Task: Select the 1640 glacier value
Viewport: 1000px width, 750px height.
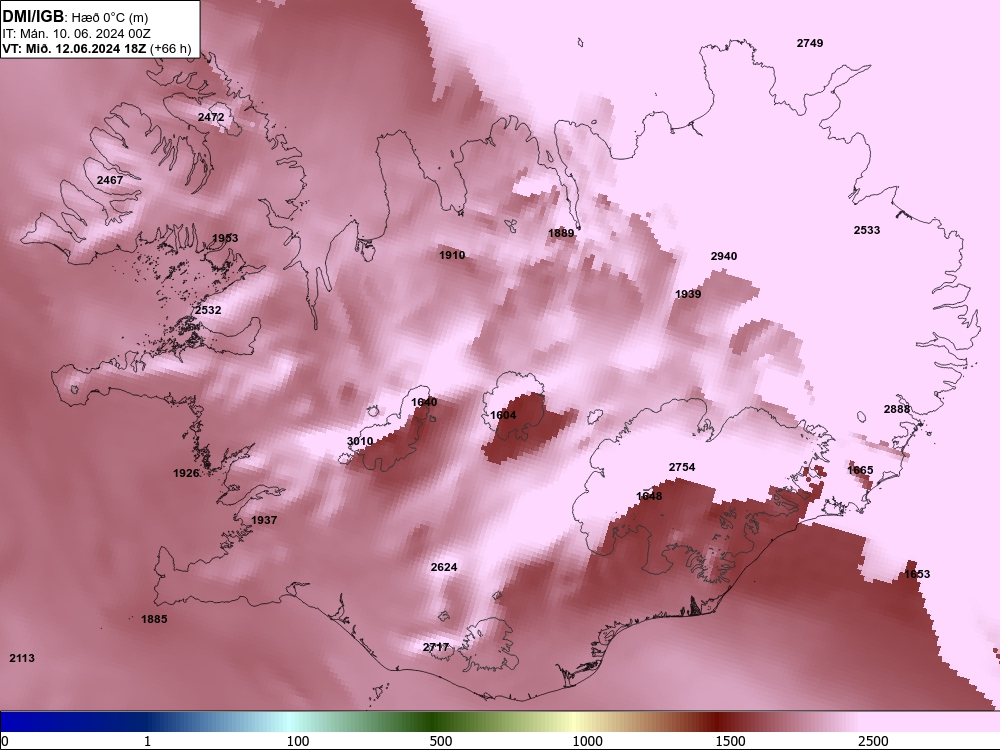Action: [x=424, y=402]
